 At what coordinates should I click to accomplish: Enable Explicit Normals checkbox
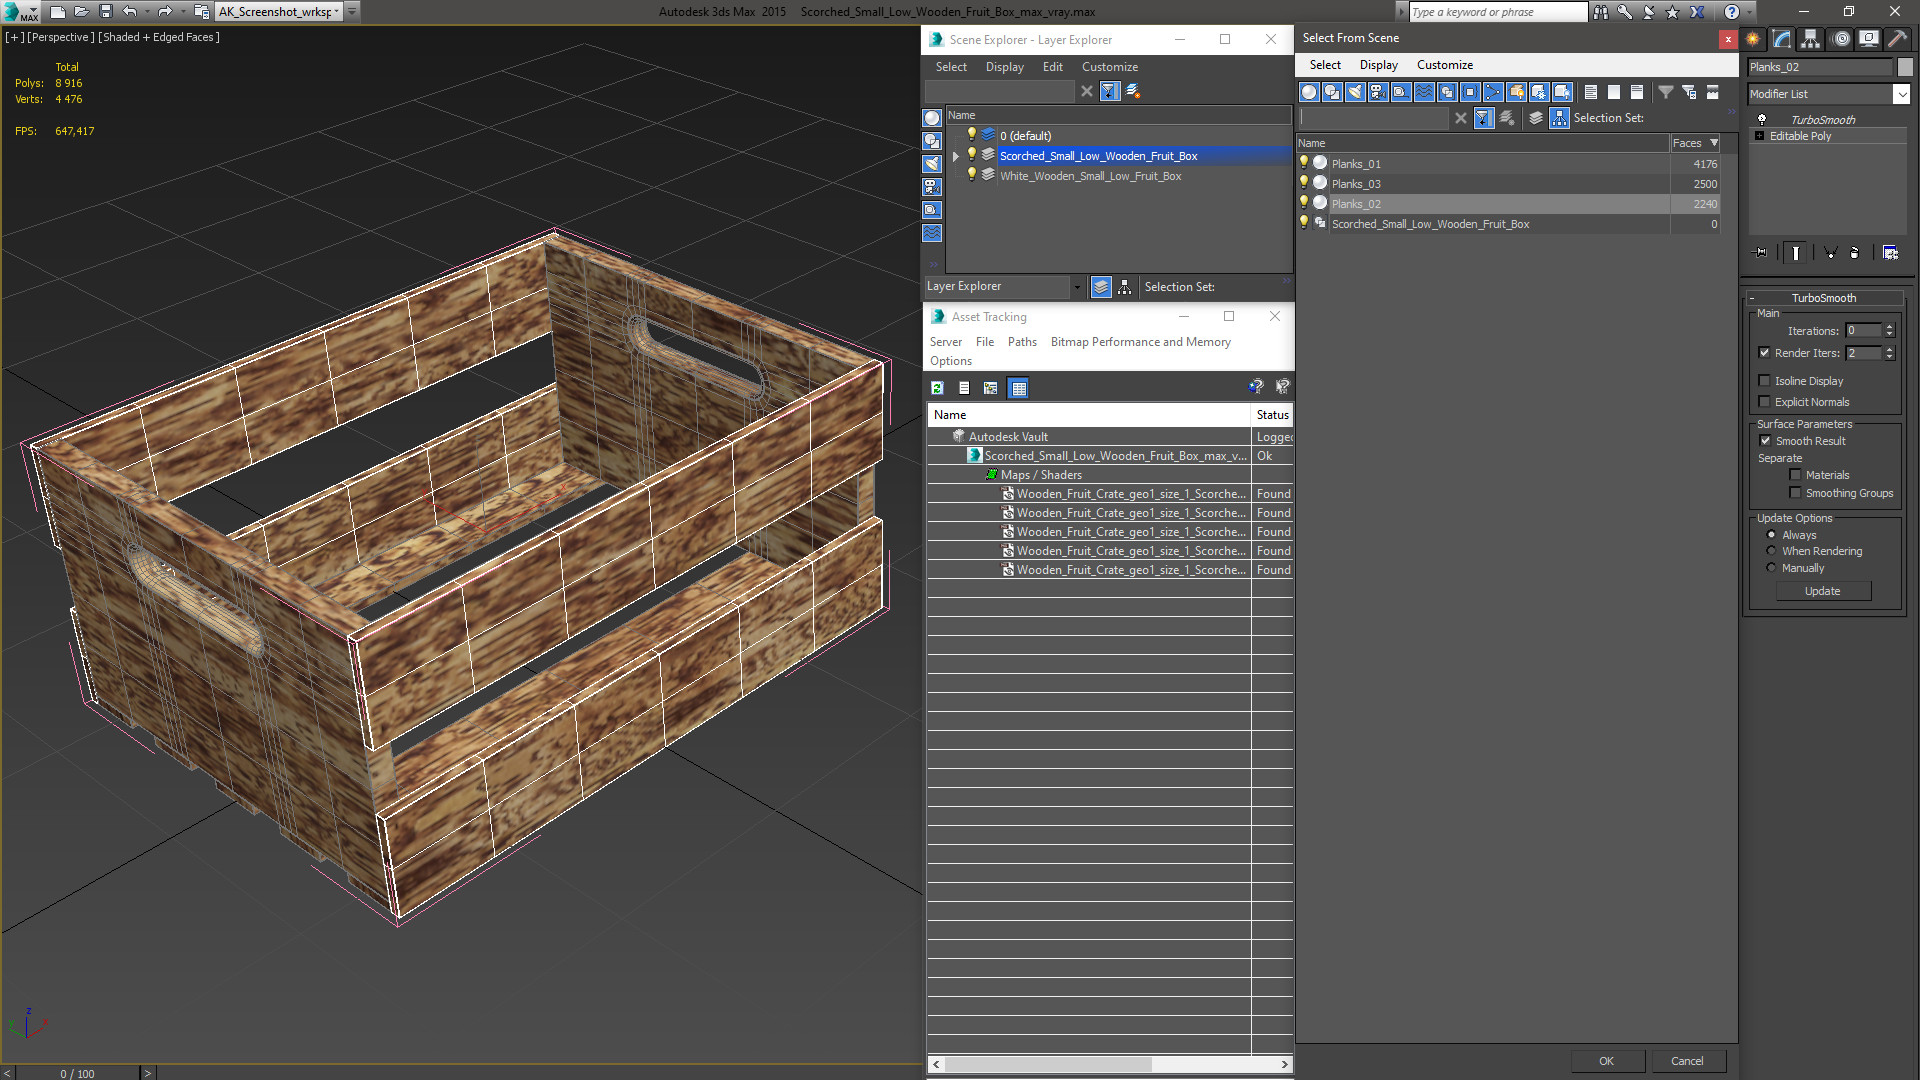pos(1764,402)
